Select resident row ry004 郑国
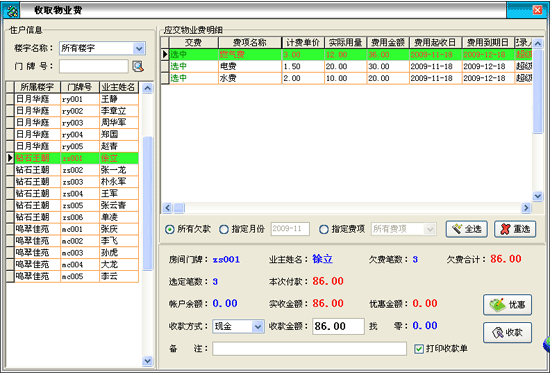The image size is (552, 375). point(72,135)
